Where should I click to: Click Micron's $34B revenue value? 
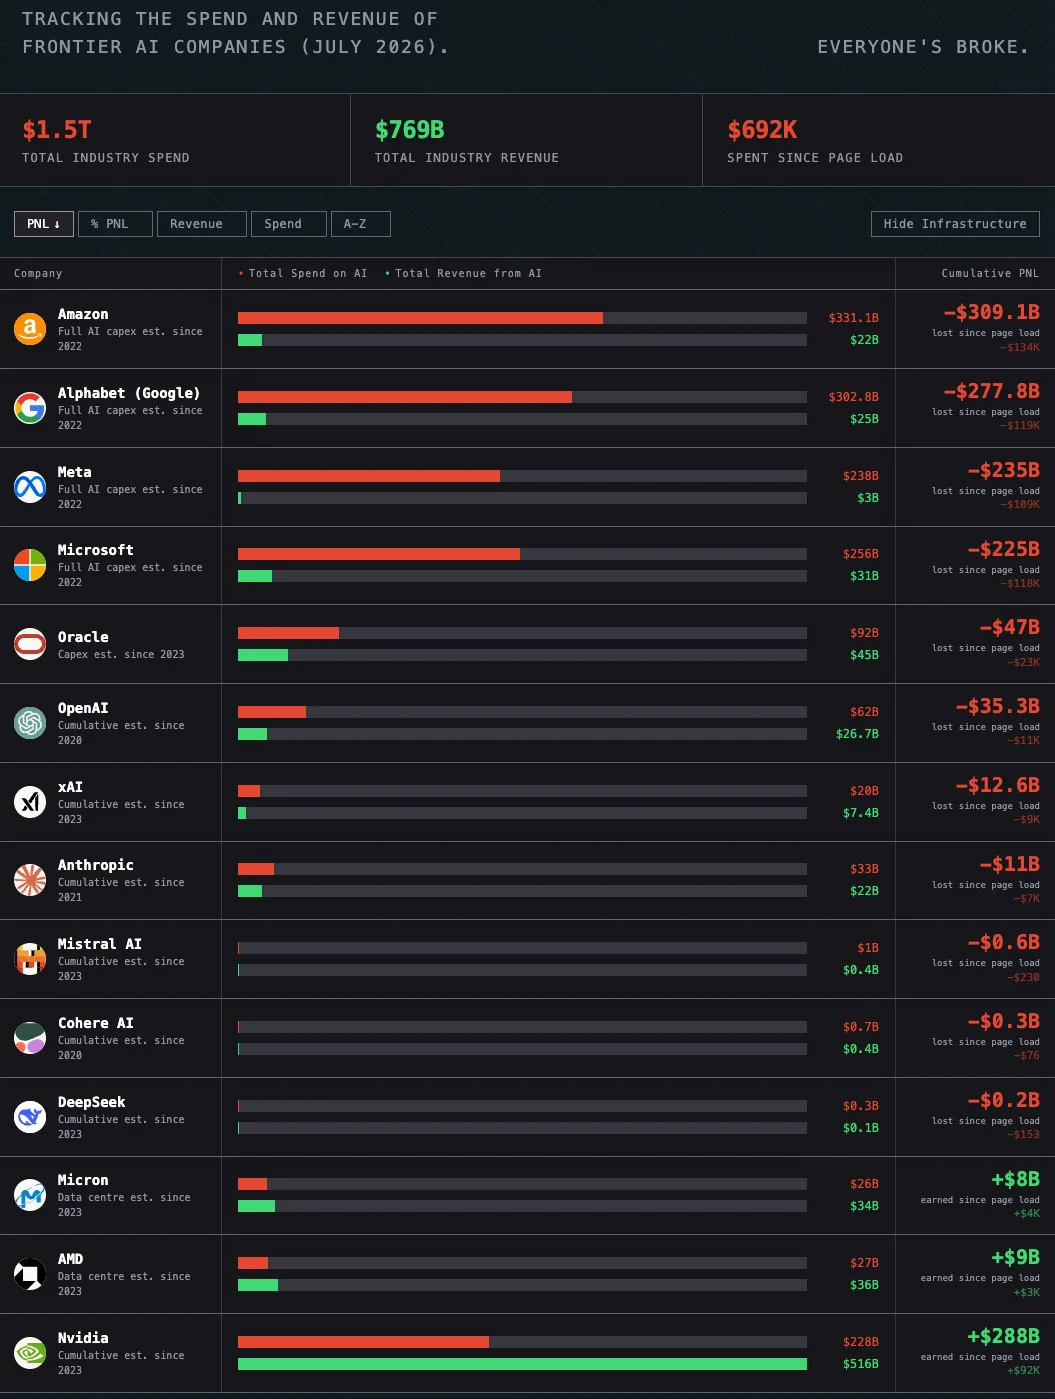(864, 1206)
